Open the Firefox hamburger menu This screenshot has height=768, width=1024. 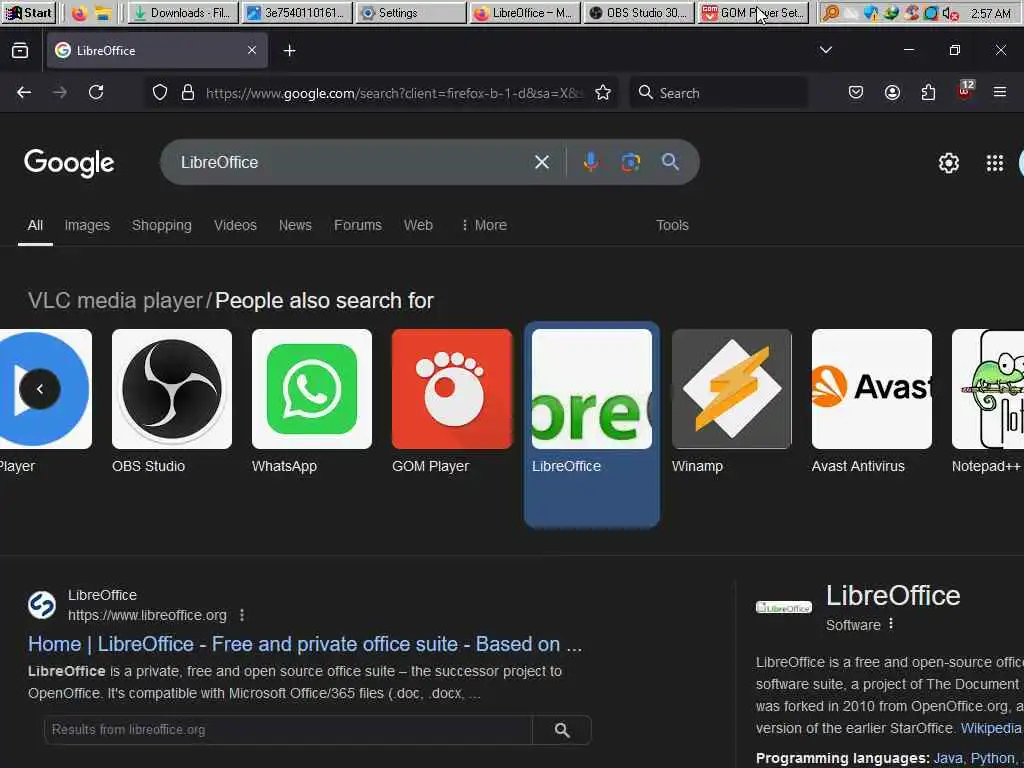pyautogui.click(x=1000, y=92)
